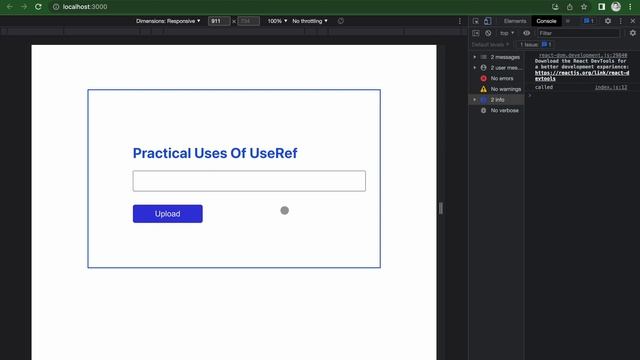The height and width of the screenshot is (360, 640).
Task: Select the No errors filter
Action: pyautogui.click(x=497, y=78)
